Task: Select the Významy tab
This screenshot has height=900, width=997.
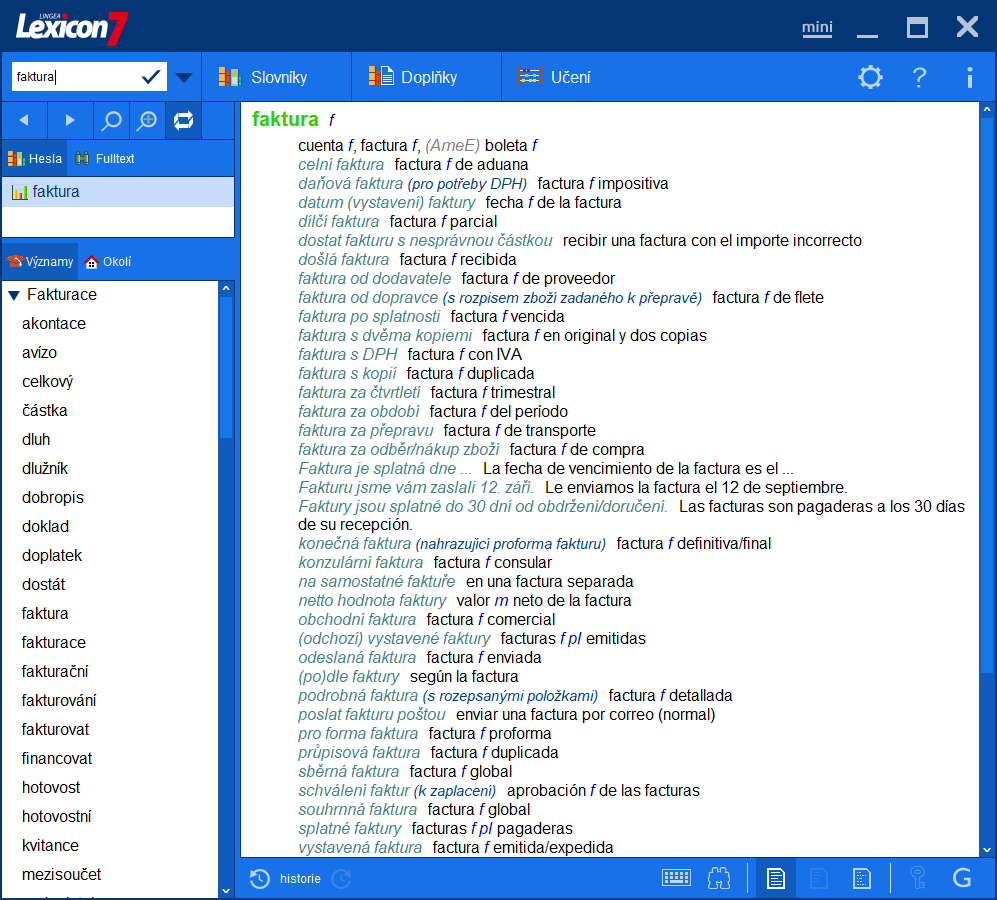Action: click(x=41, y=261)
